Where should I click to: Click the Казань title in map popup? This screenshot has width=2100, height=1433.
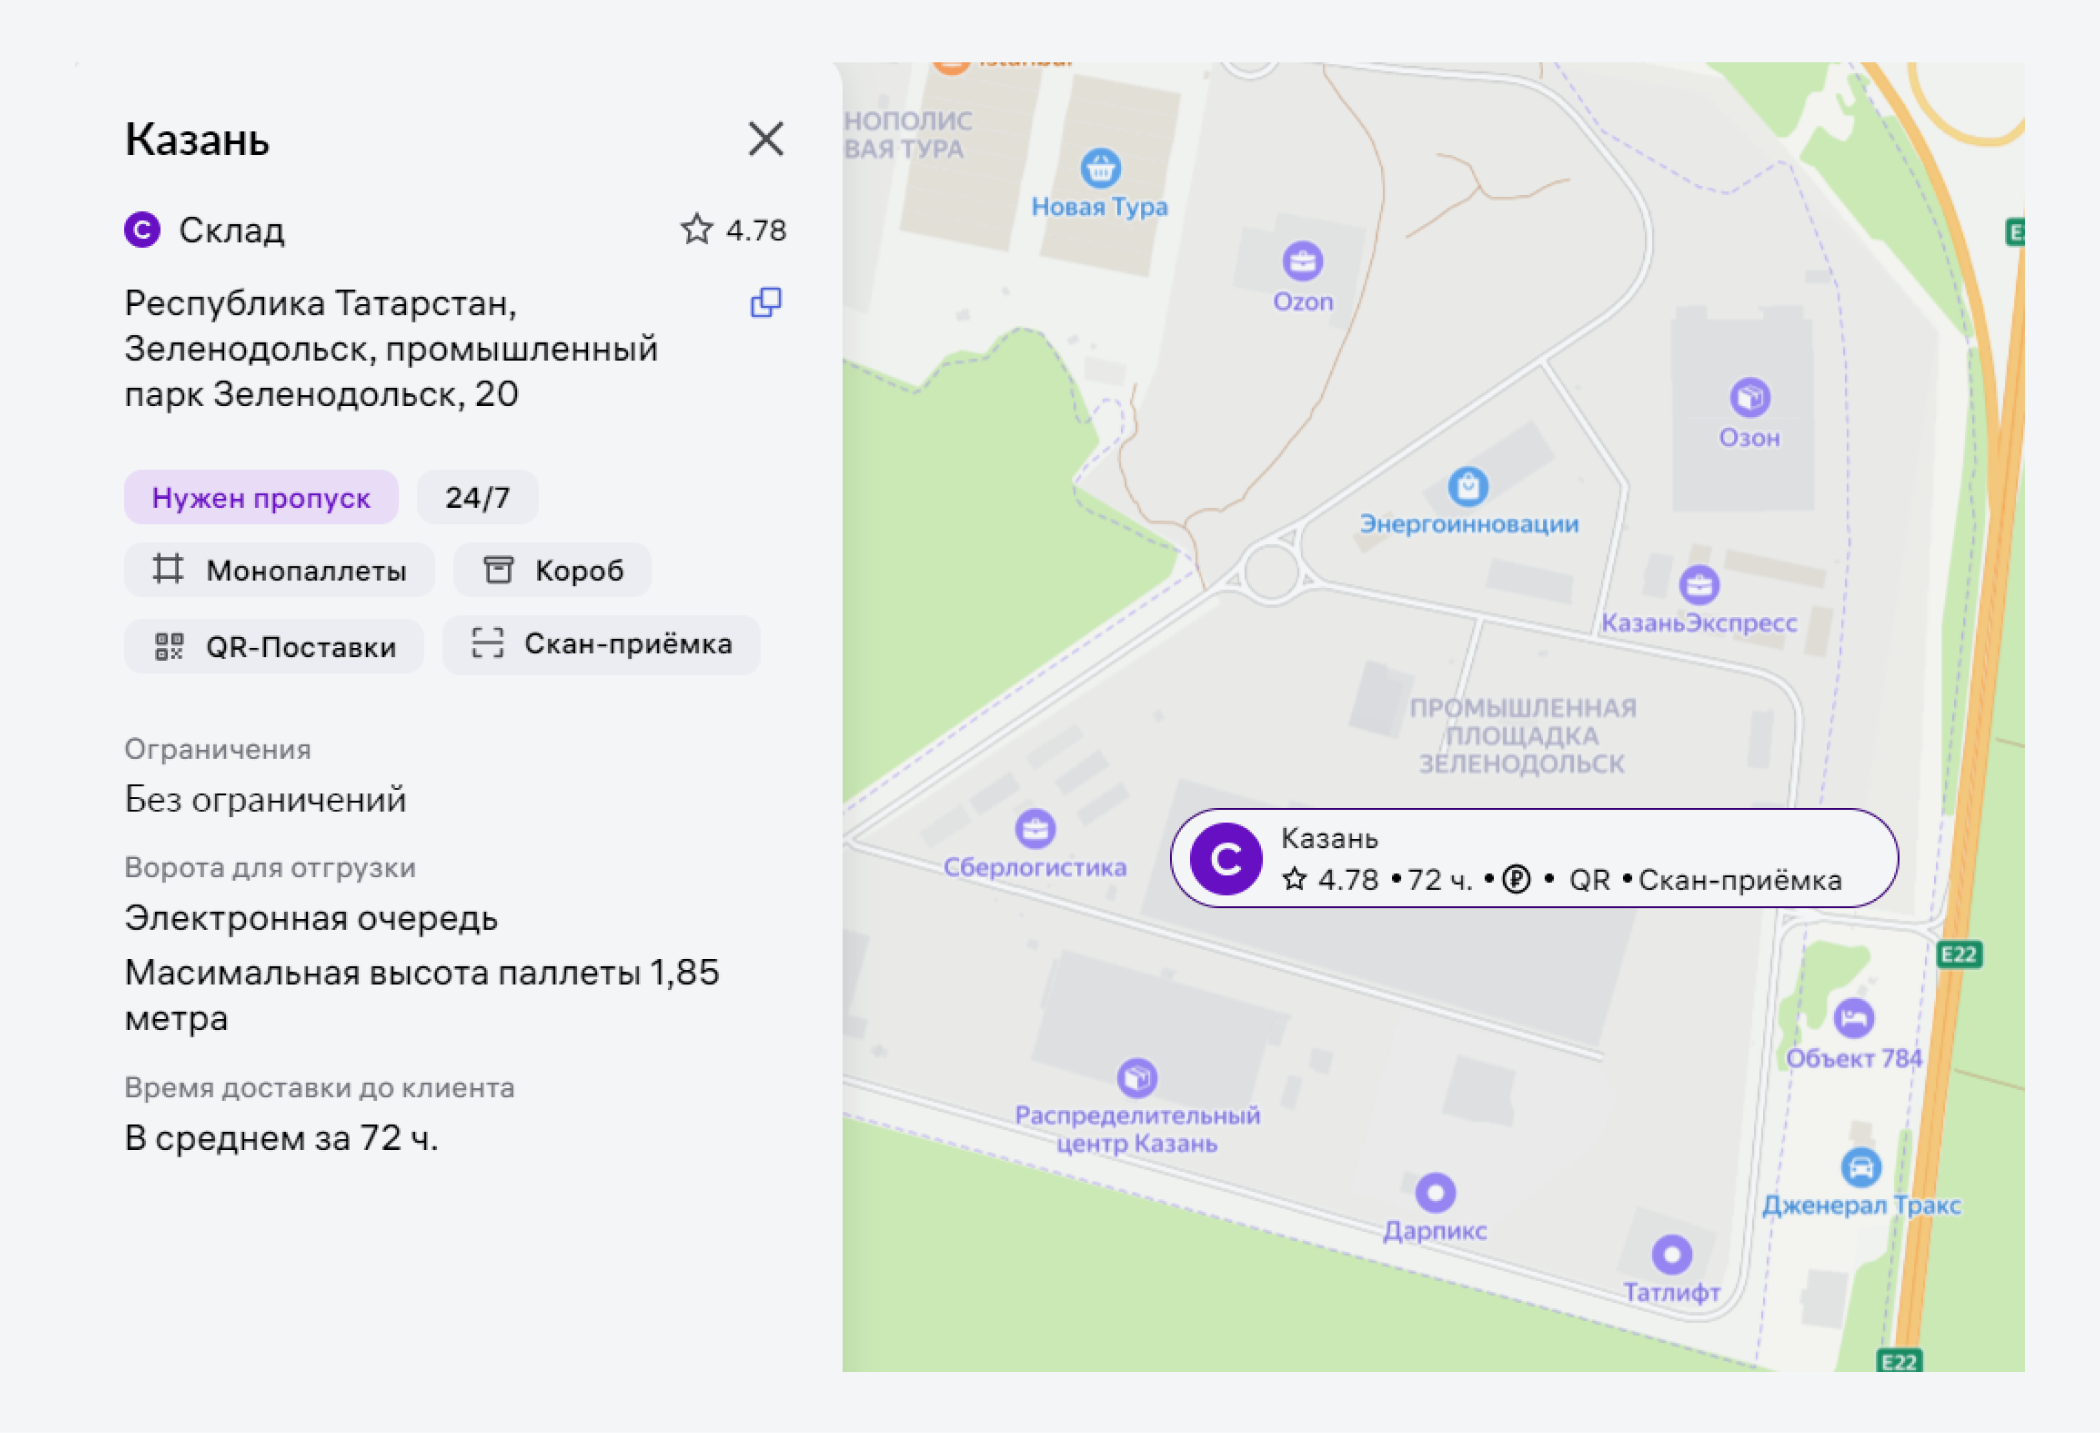pyautogui.click(x=1330, y=838)
